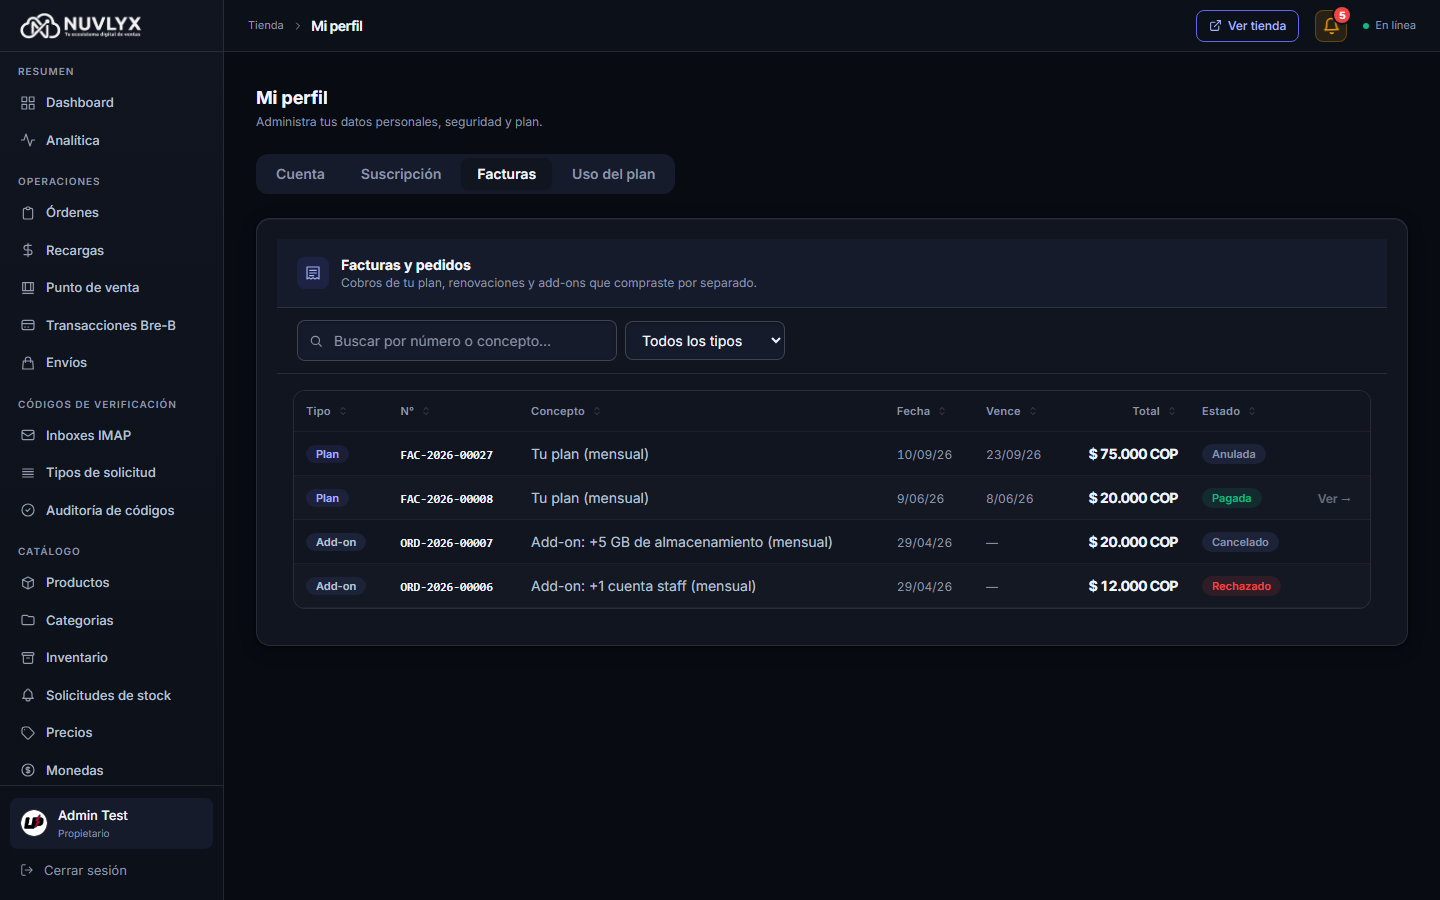Screen dimensions: 1440x900
Task: Click the Envíos bag icon
Action: click(x=28, y=363)
